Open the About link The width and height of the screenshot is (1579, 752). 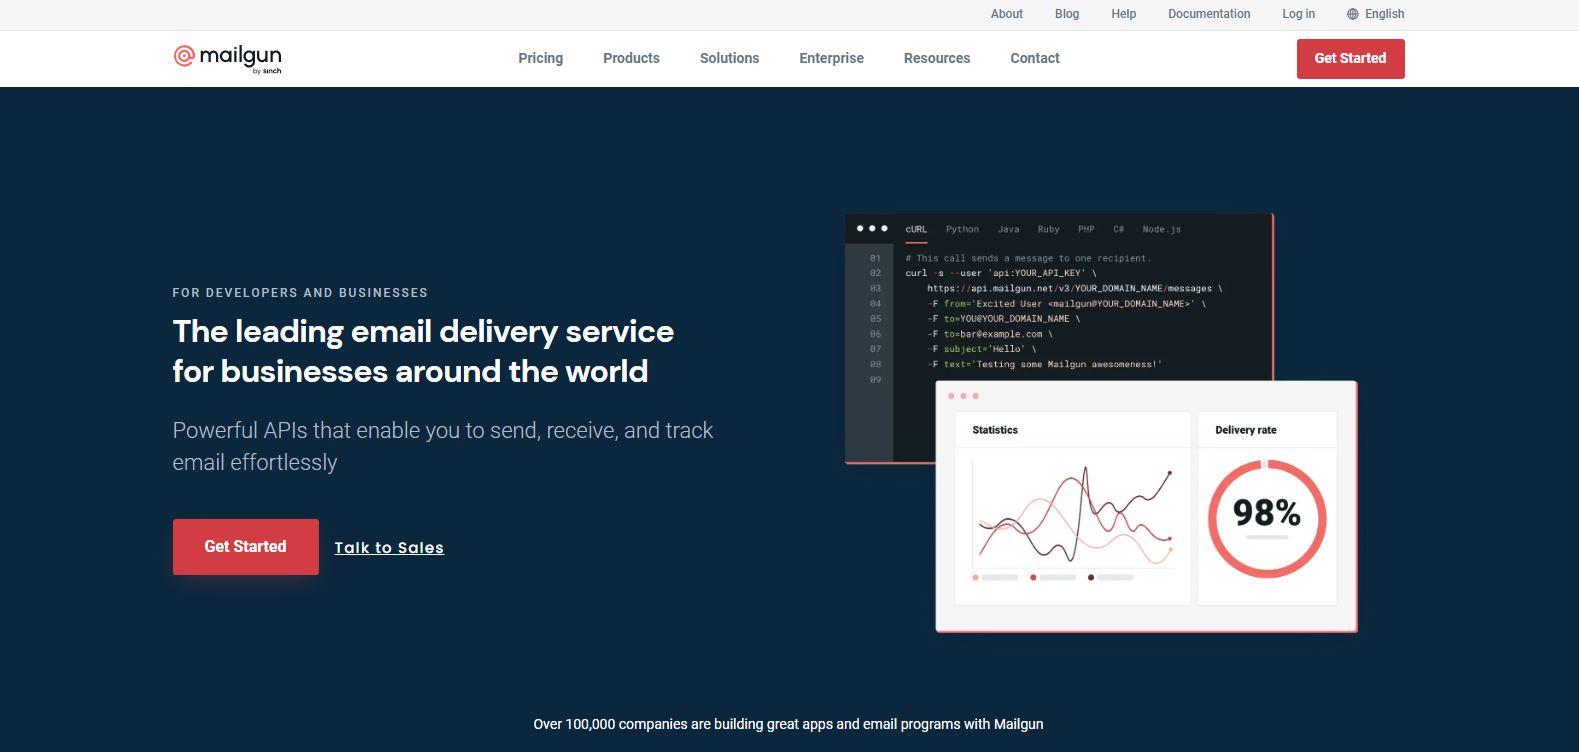(1007, 14)
